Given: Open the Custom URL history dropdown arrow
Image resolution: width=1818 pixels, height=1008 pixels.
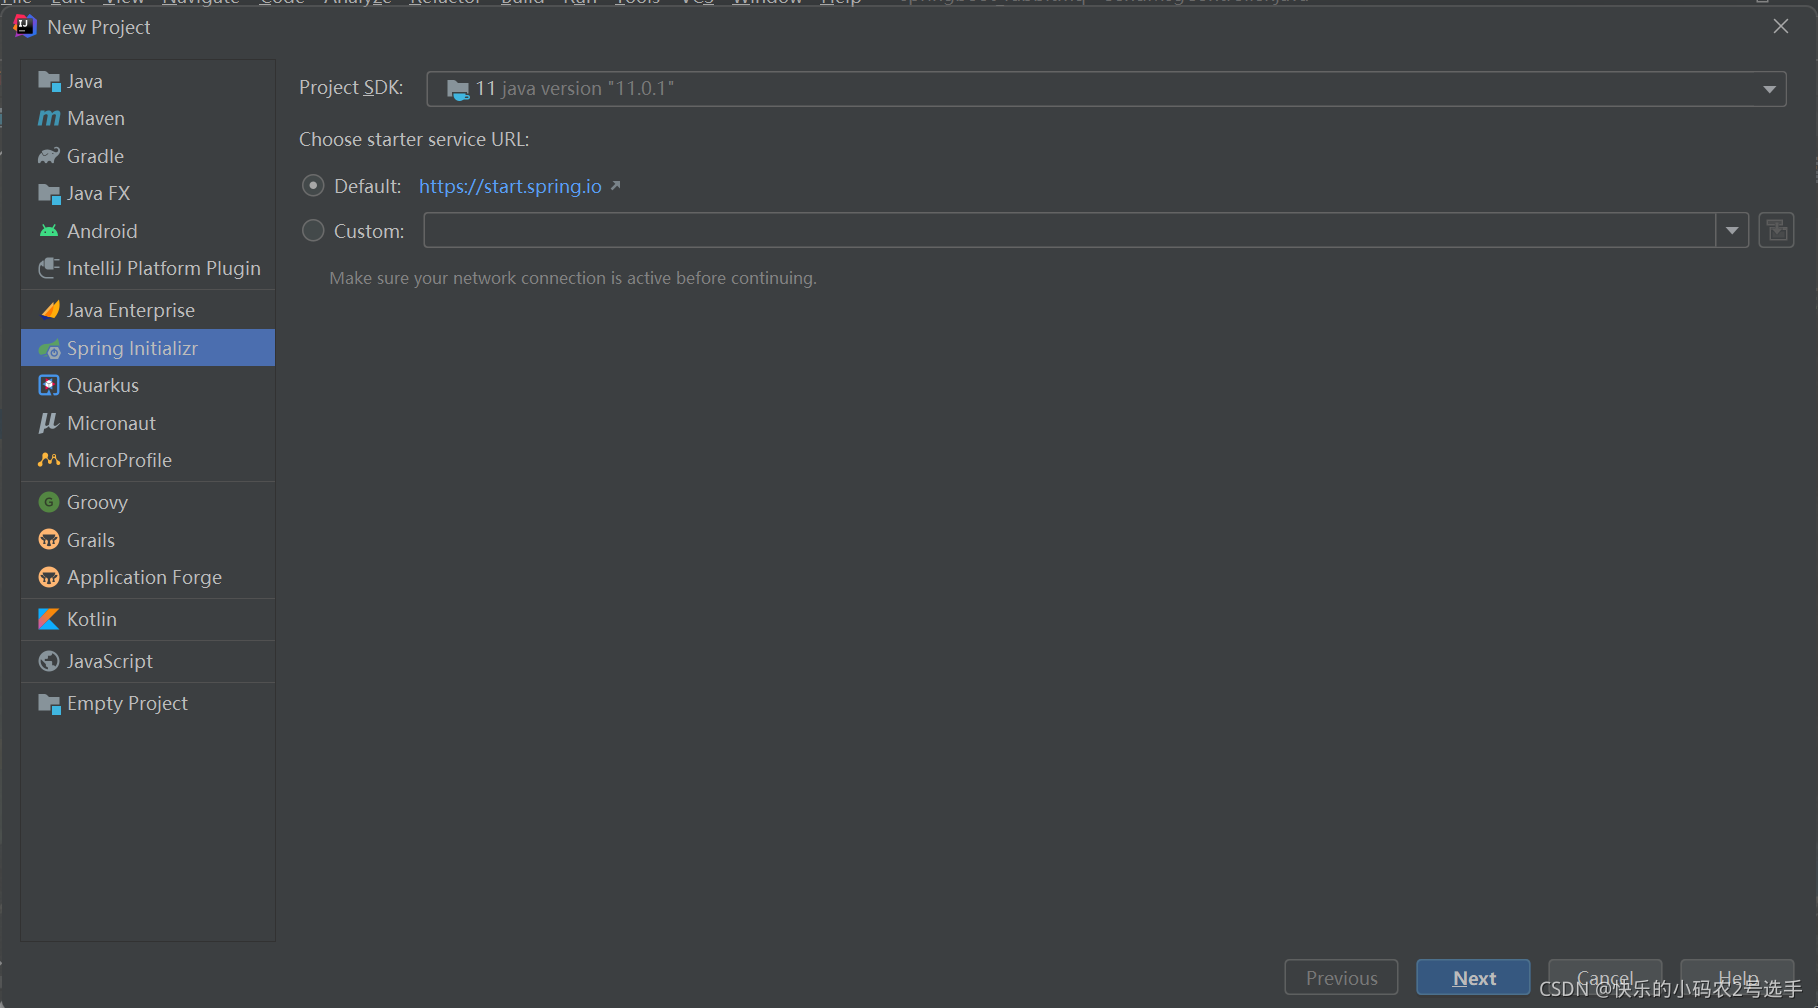Looking at the screenshot, I should pos(1732,231).
